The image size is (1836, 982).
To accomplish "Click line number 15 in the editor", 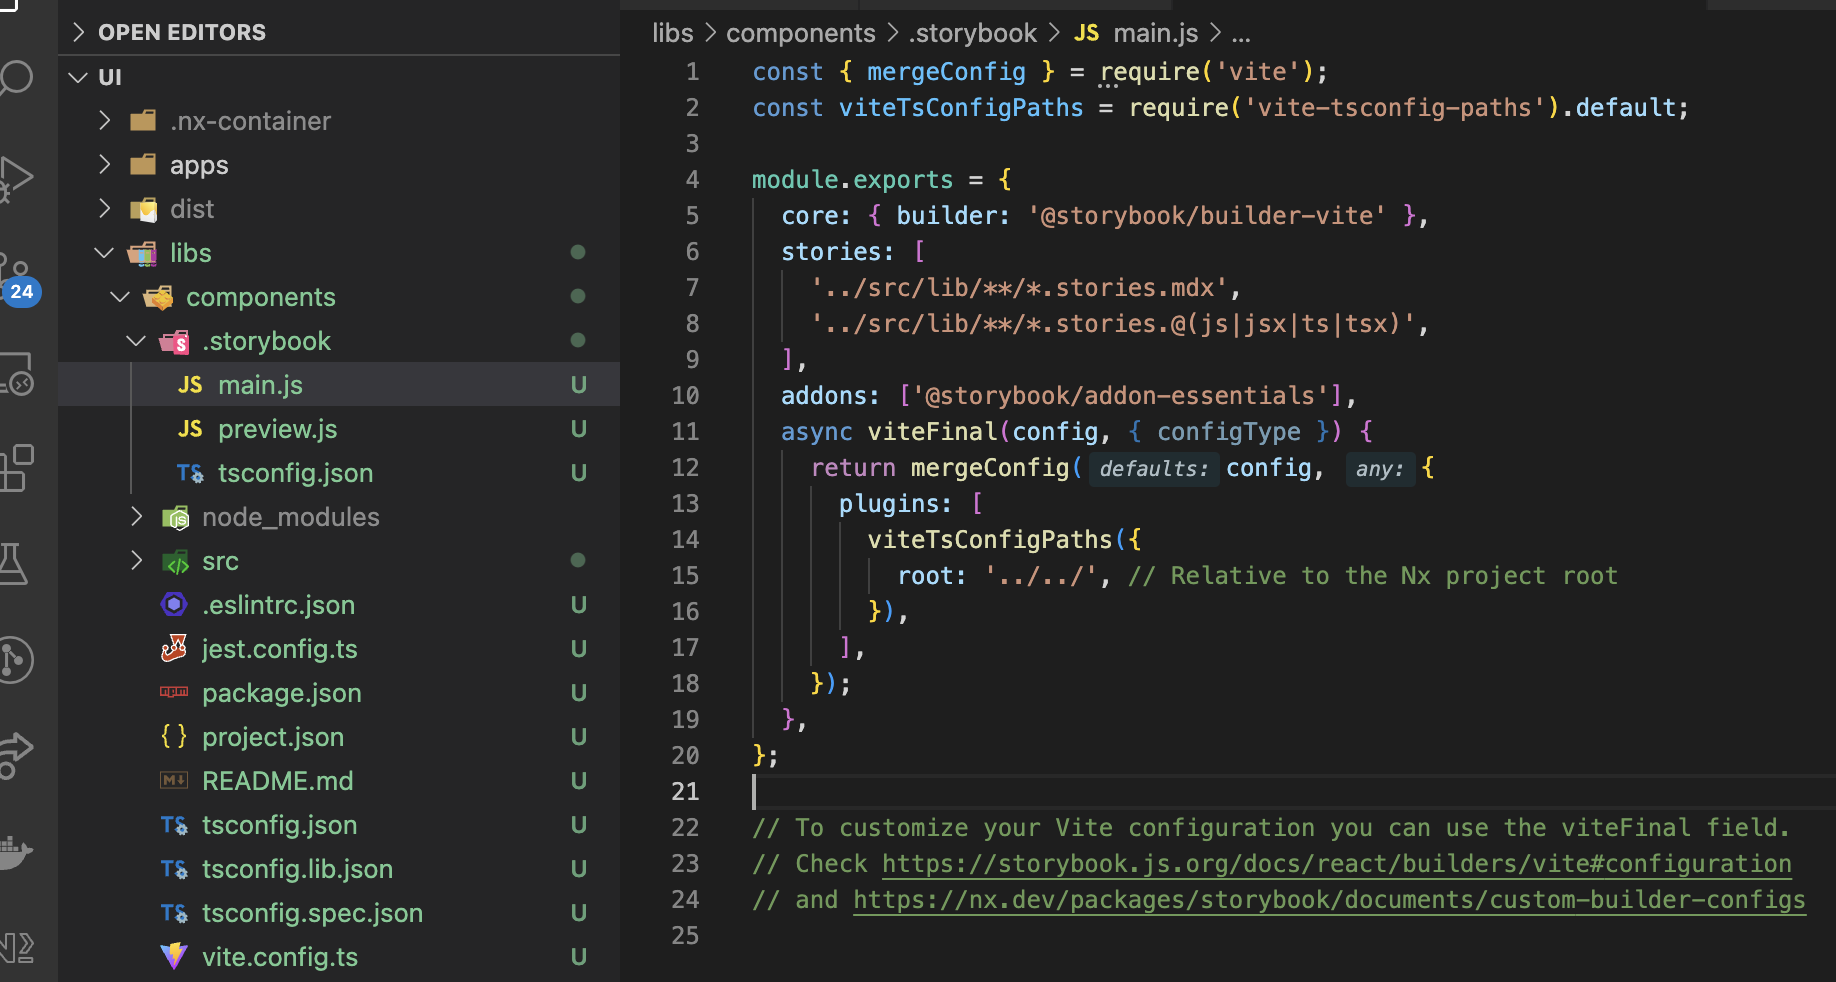I will (x=685, y=575).
